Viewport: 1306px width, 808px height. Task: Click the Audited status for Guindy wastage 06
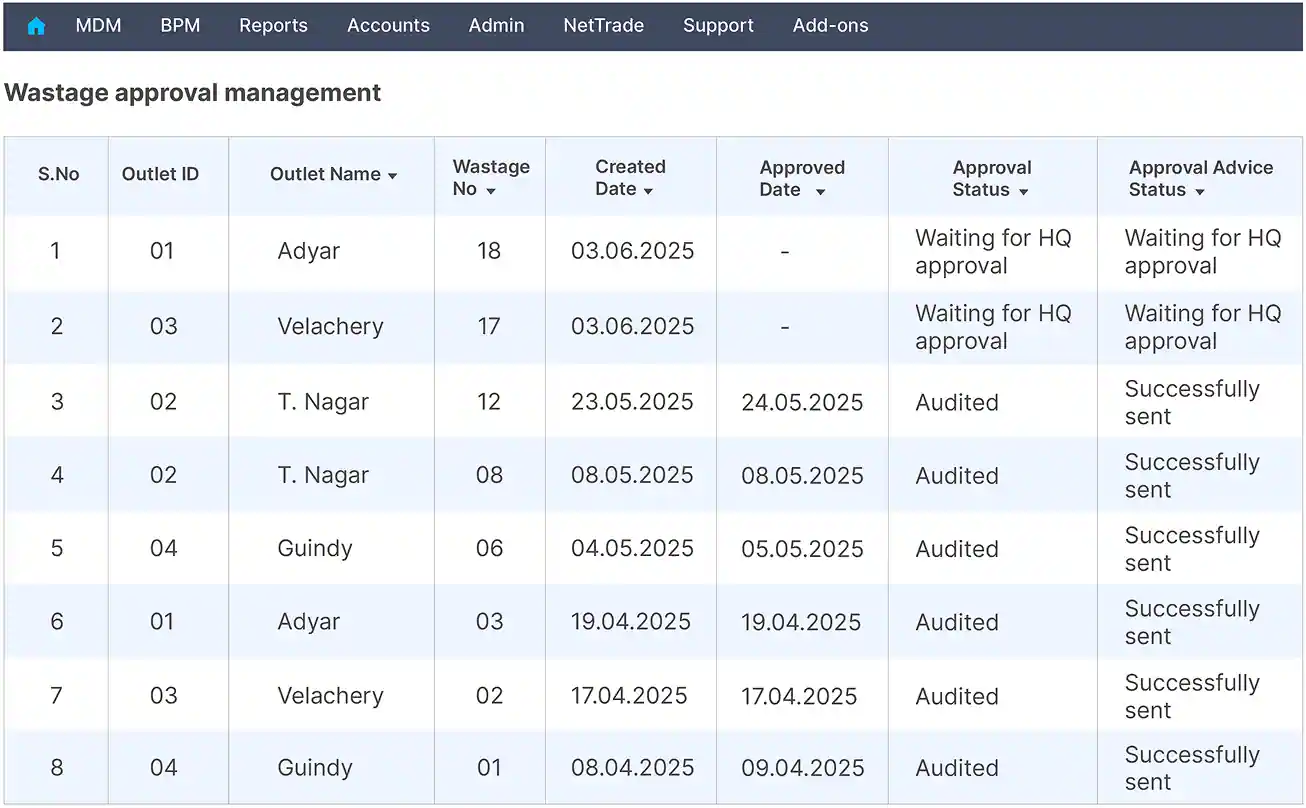[x=956, y=548]
